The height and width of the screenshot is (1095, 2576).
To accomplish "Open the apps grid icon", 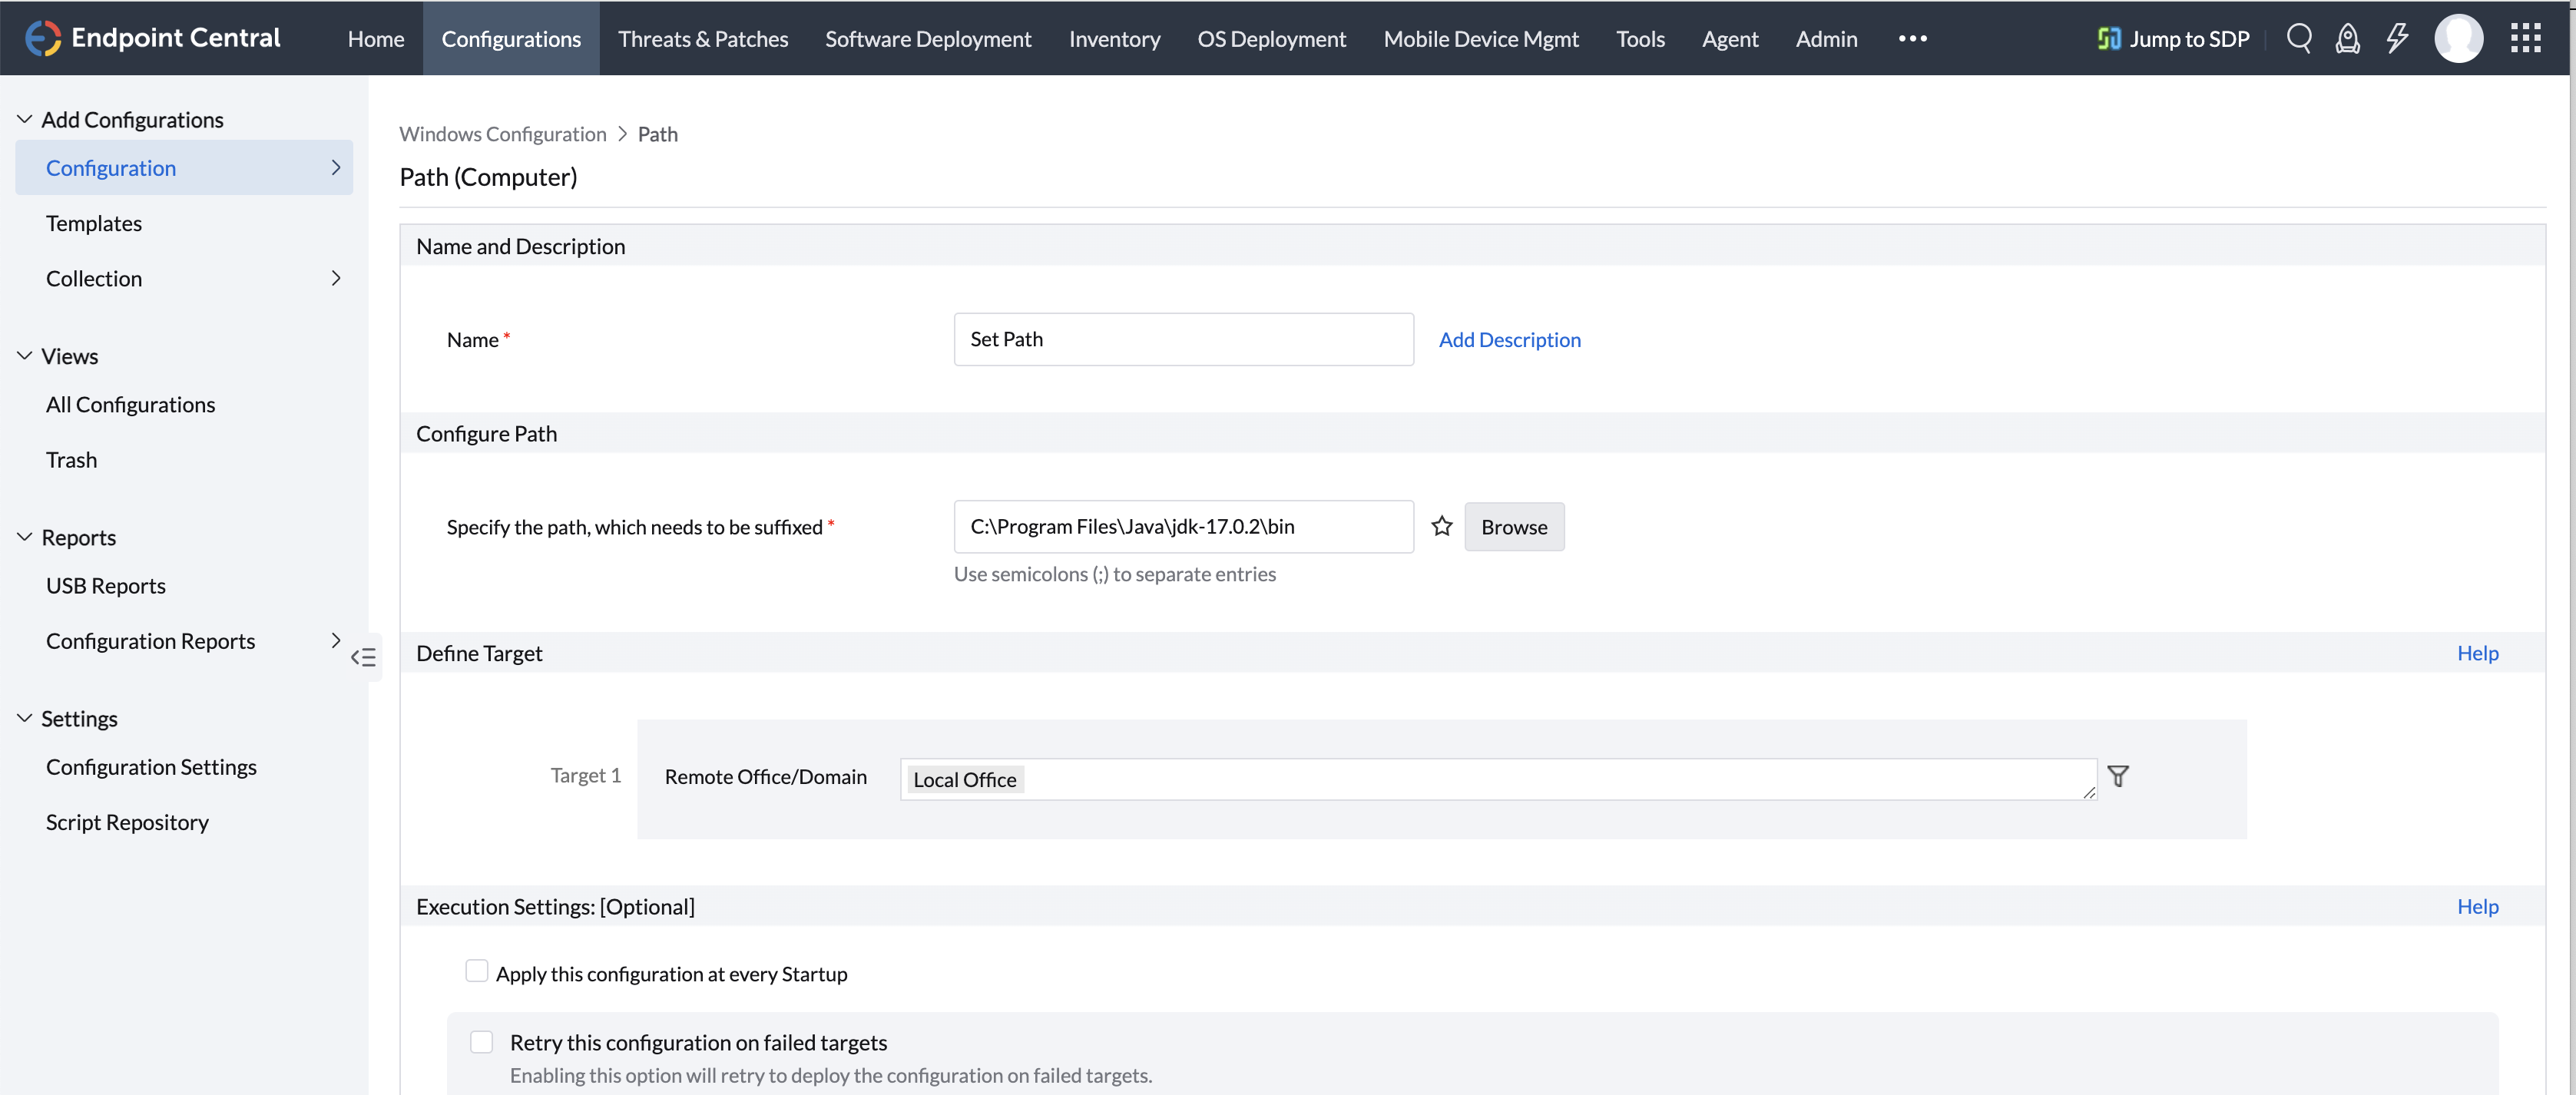I will 2525,38.
